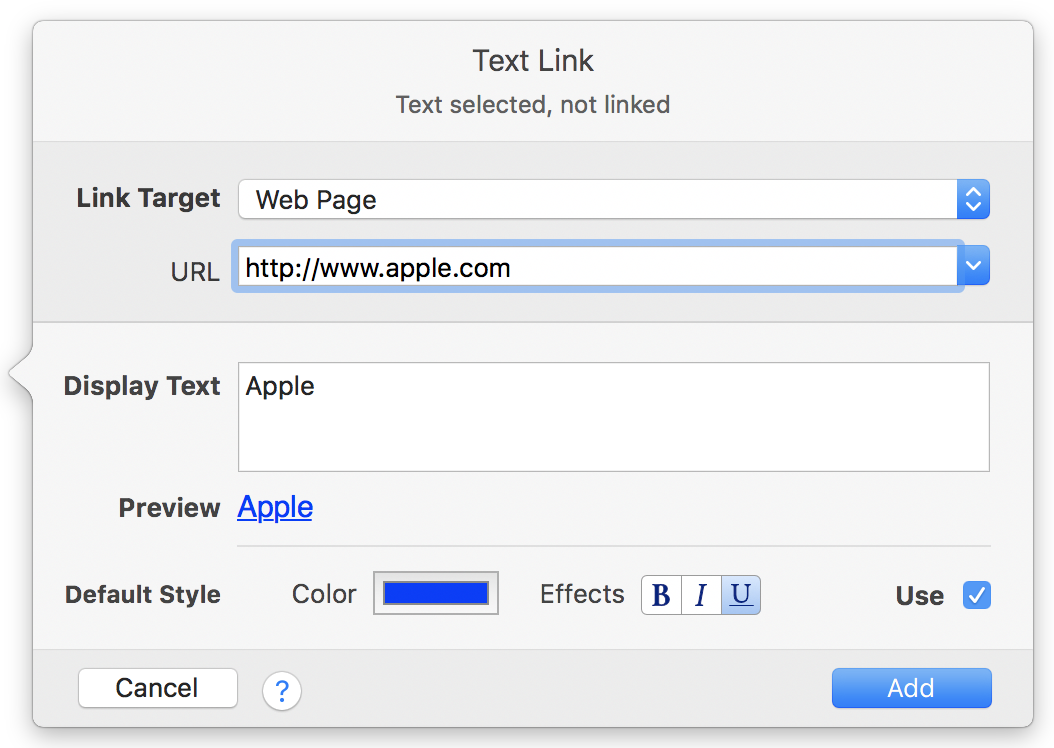Toggle the Italic effect button
Viewport: 1054px width, 748px height.
click(x=701, y=595)
